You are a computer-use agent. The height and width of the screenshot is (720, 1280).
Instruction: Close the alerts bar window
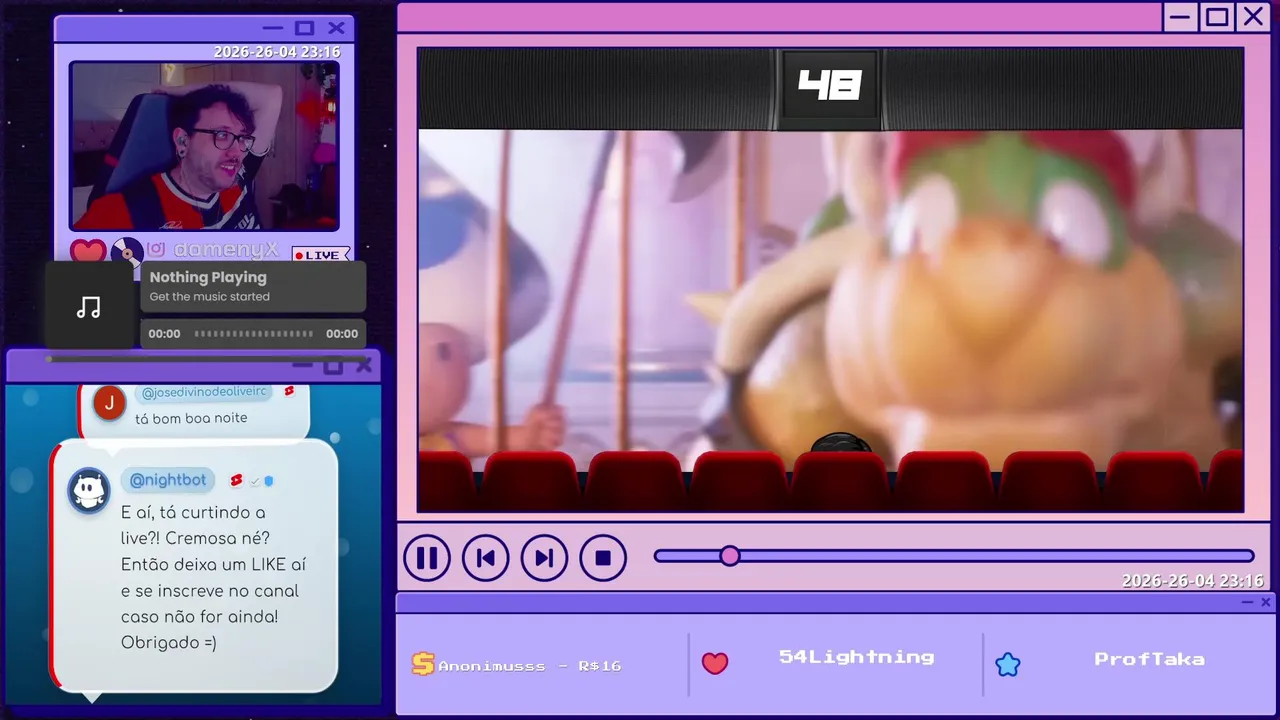coord(1266,602)
